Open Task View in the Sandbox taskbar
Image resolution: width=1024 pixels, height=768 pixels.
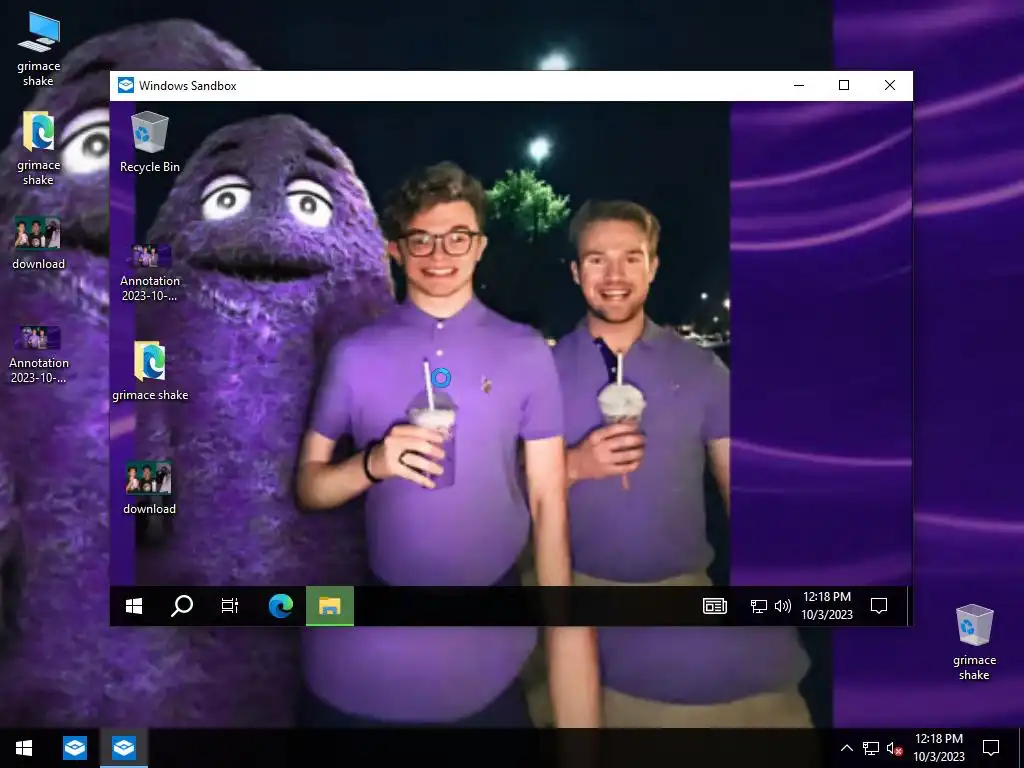tap(229, 606)
